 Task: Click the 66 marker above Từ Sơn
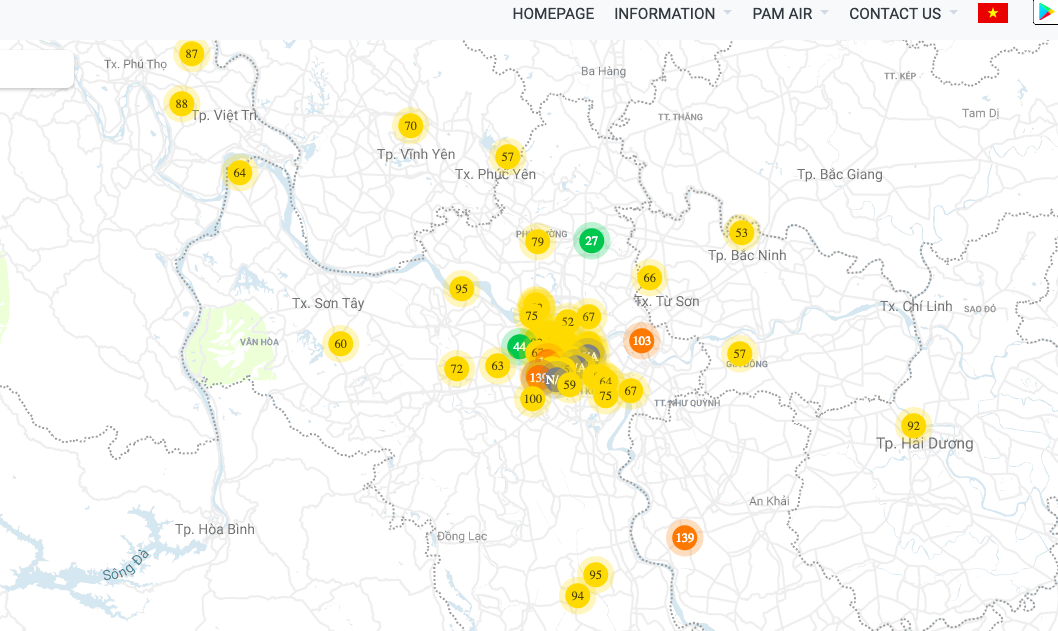coord(650,278)
